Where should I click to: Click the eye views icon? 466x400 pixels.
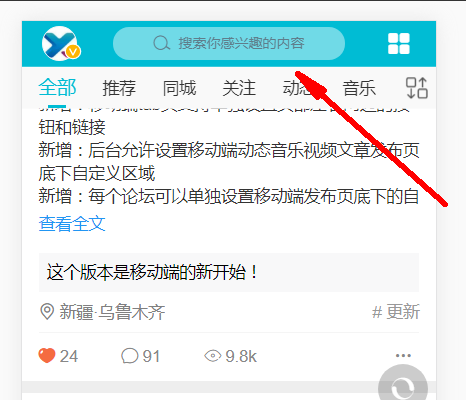[212, 356]
